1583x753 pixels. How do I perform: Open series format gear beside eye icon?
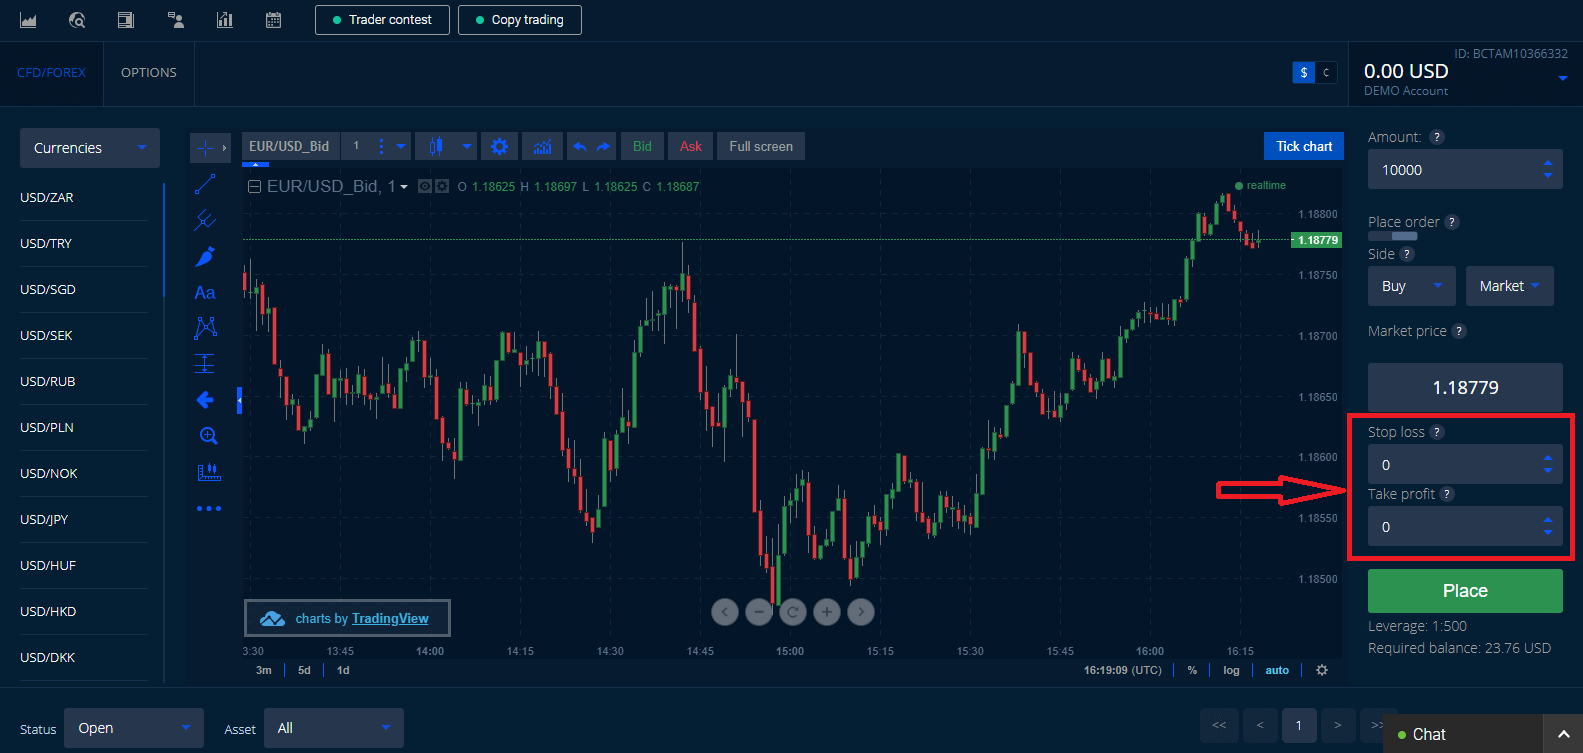441,186
